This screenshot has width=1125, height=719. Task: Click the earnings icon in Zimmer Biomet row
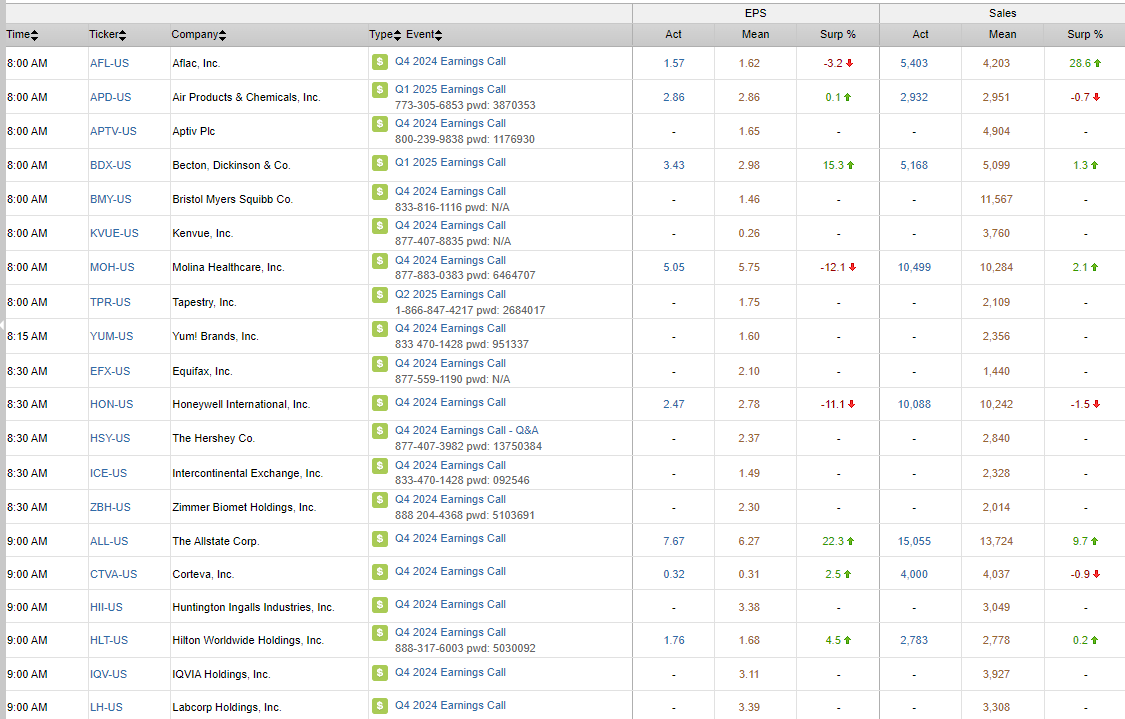[380, 499]
